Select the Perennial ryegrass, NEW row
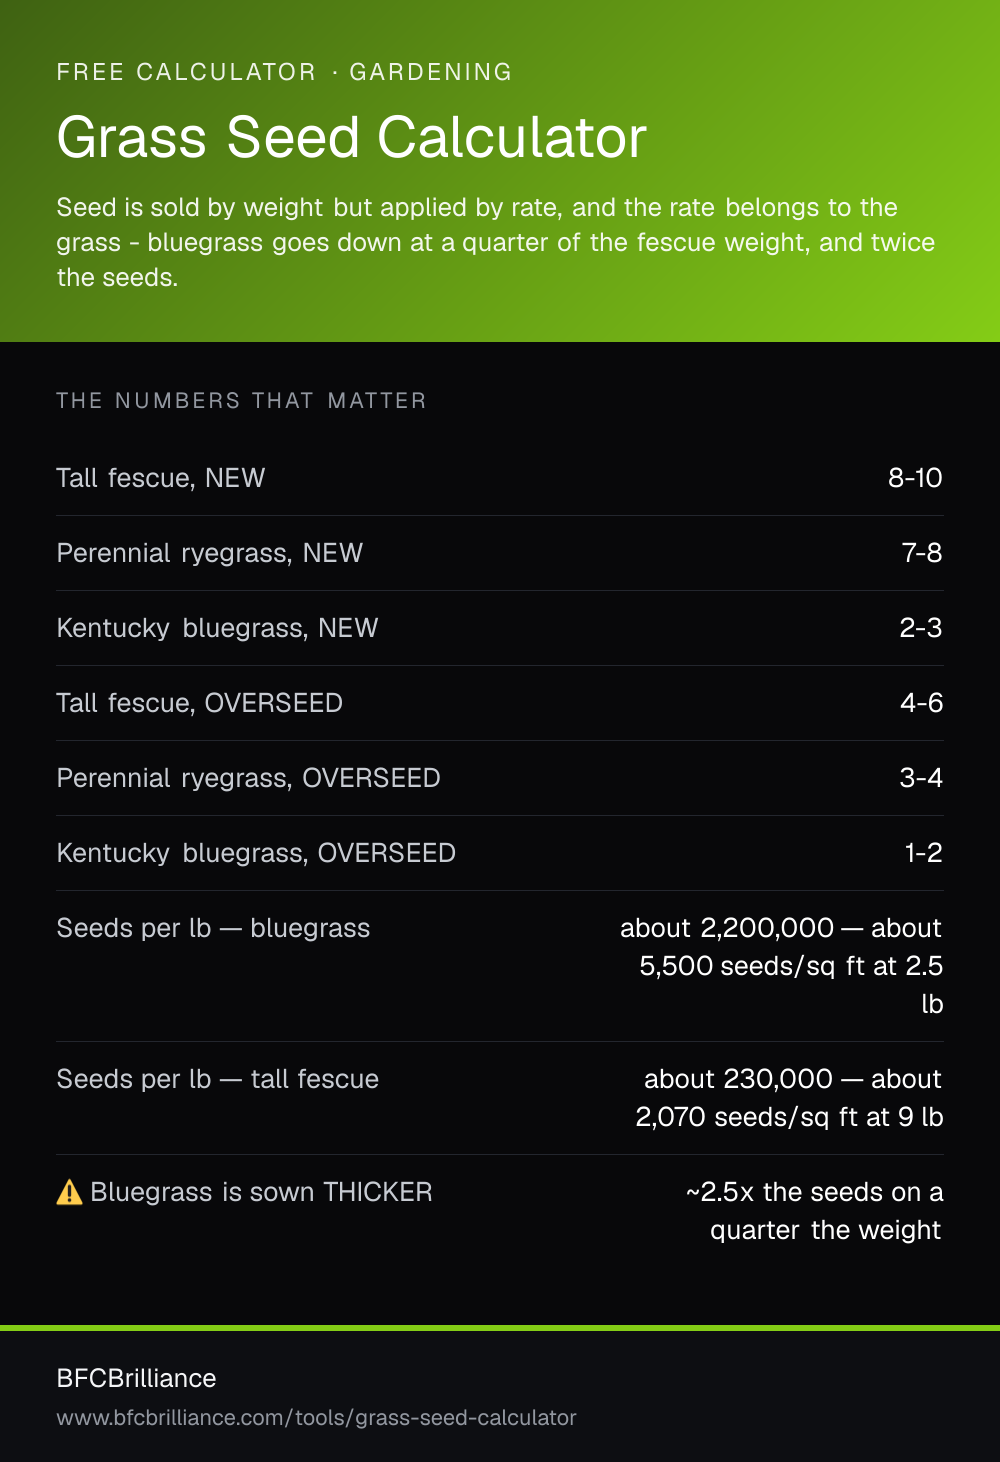 [500, 553]
